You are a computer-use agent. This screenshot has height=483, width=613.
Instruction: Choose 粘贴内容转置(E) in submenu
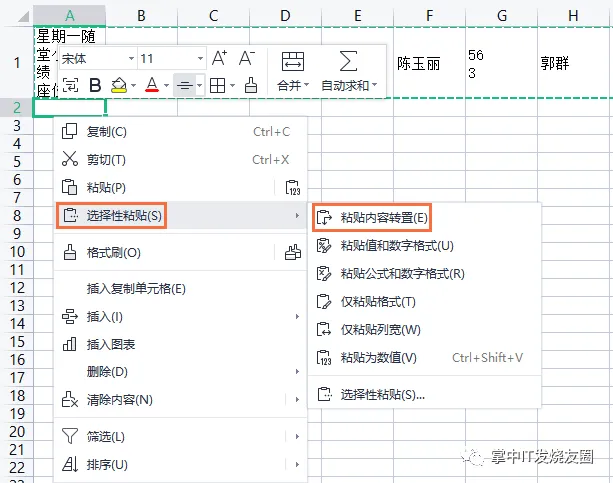pyautogui.click(x=384, y=217)
